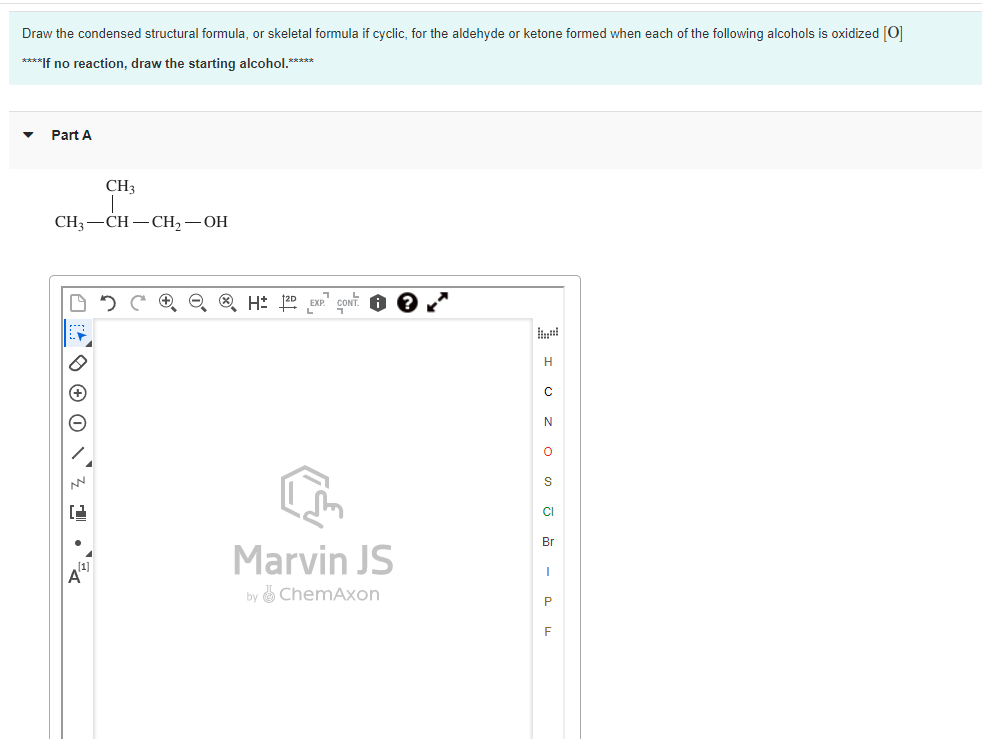Select the Eraser tool

[78, 363]
